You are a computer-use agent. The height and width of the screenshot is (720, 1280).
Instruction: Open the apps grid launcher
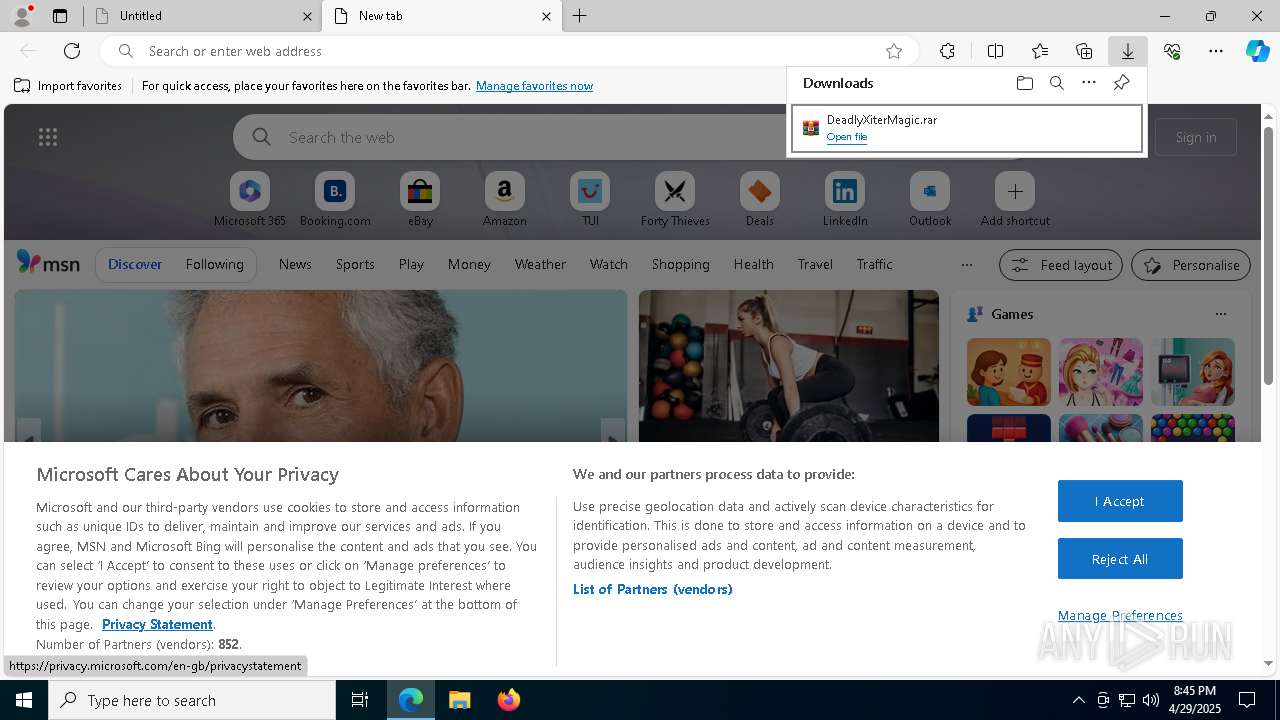click(47, 137)
